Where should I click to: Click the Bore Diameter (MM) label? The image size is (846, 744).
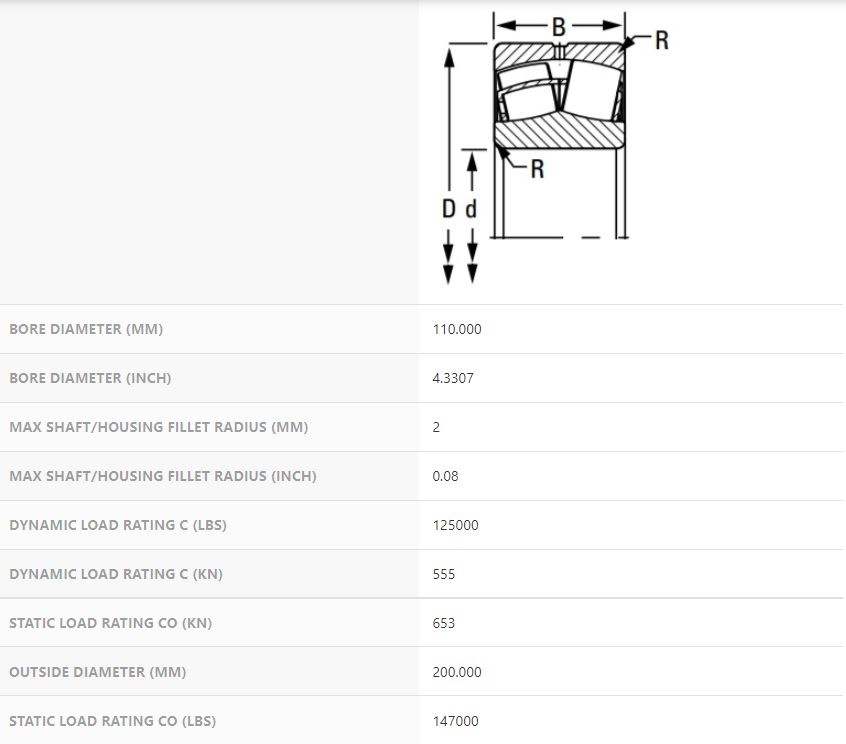point(86,329)
